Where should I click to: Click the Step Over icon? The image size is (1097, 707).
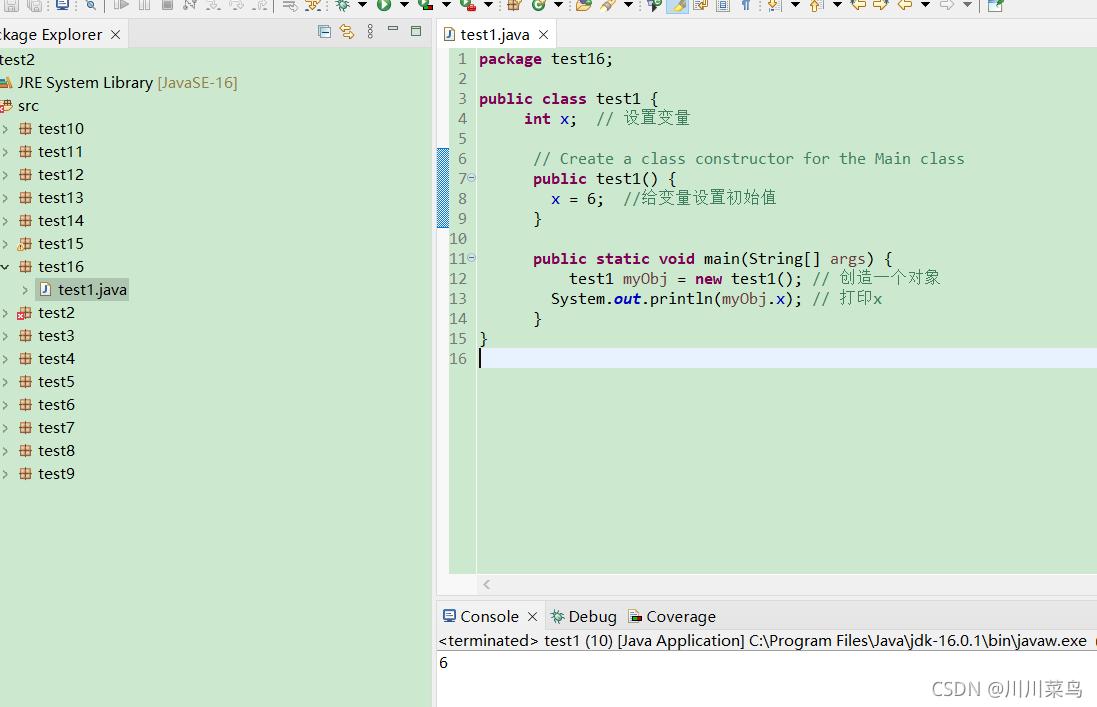pos(236,5)
